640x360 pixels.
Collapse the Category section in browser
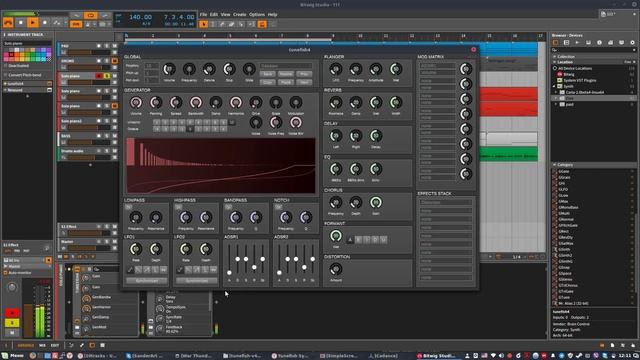click(x=554, y=164)
